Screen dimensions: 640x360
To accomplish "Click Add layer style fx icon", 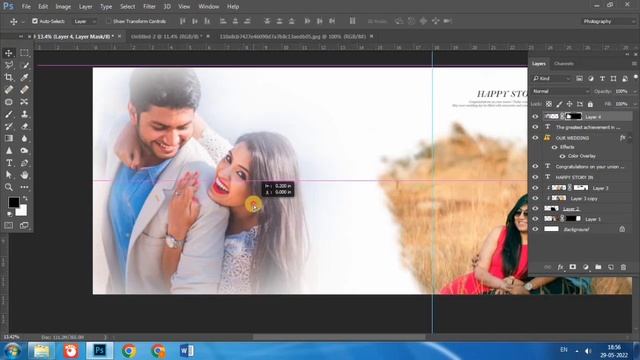I will pos(560,267).
